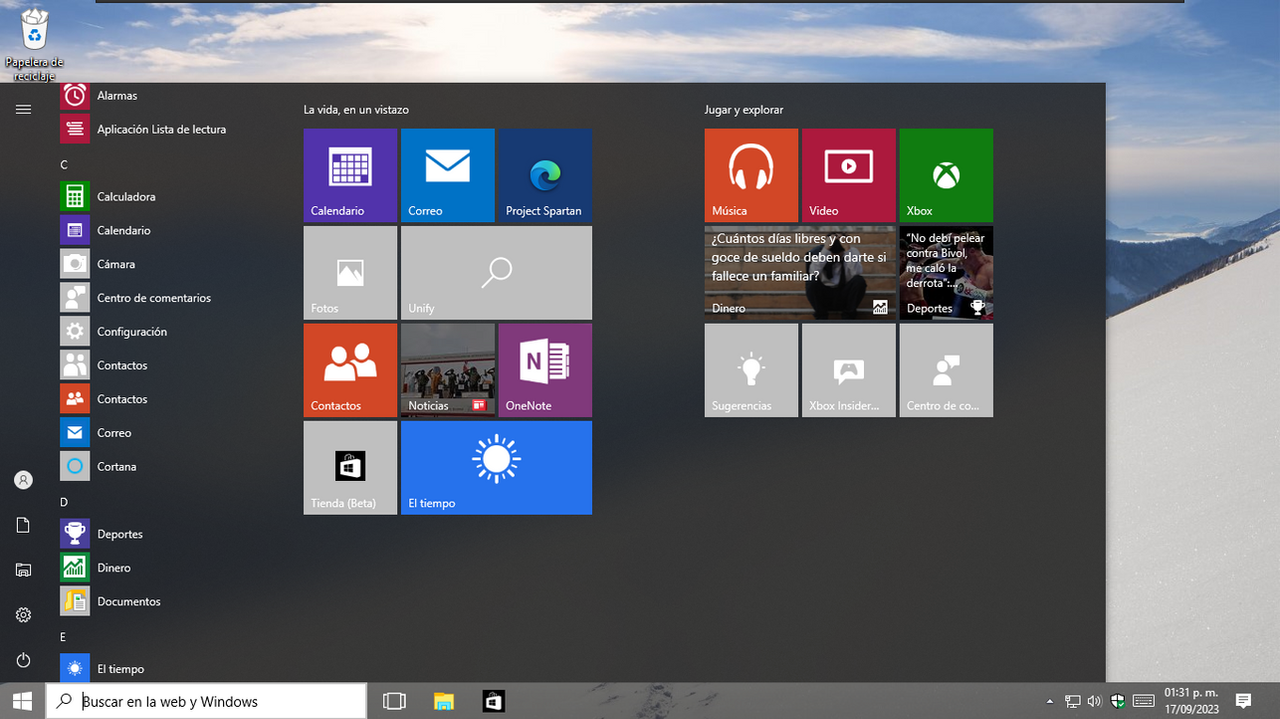Click the 'La vida, en un vistazo' heading
This screenshot has width=1280, height=719.
pyautogui.click(x=356, y=110)
